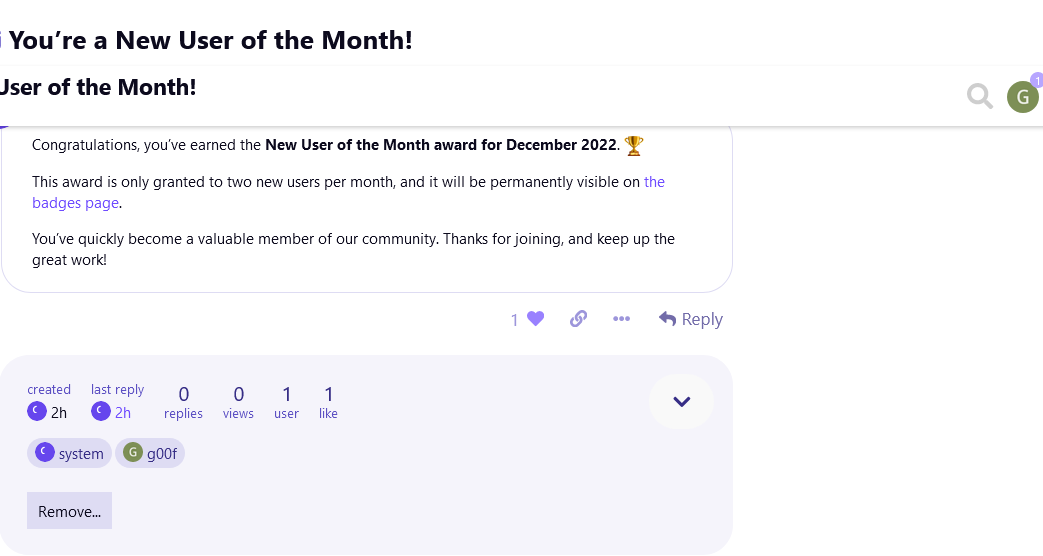This screenshot has height=556, width=1043.
Task: Click the 1 like count statistic
Action: [x=329, y=401]
